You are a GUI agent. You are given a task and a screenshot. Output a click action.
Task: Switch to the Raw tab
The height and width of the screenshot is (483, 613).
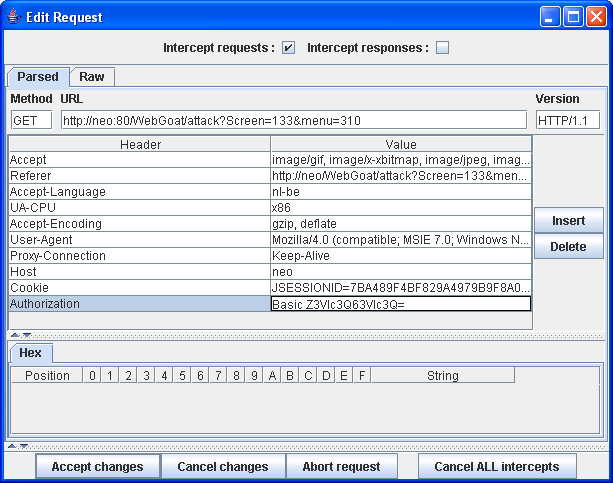[92, 77]
